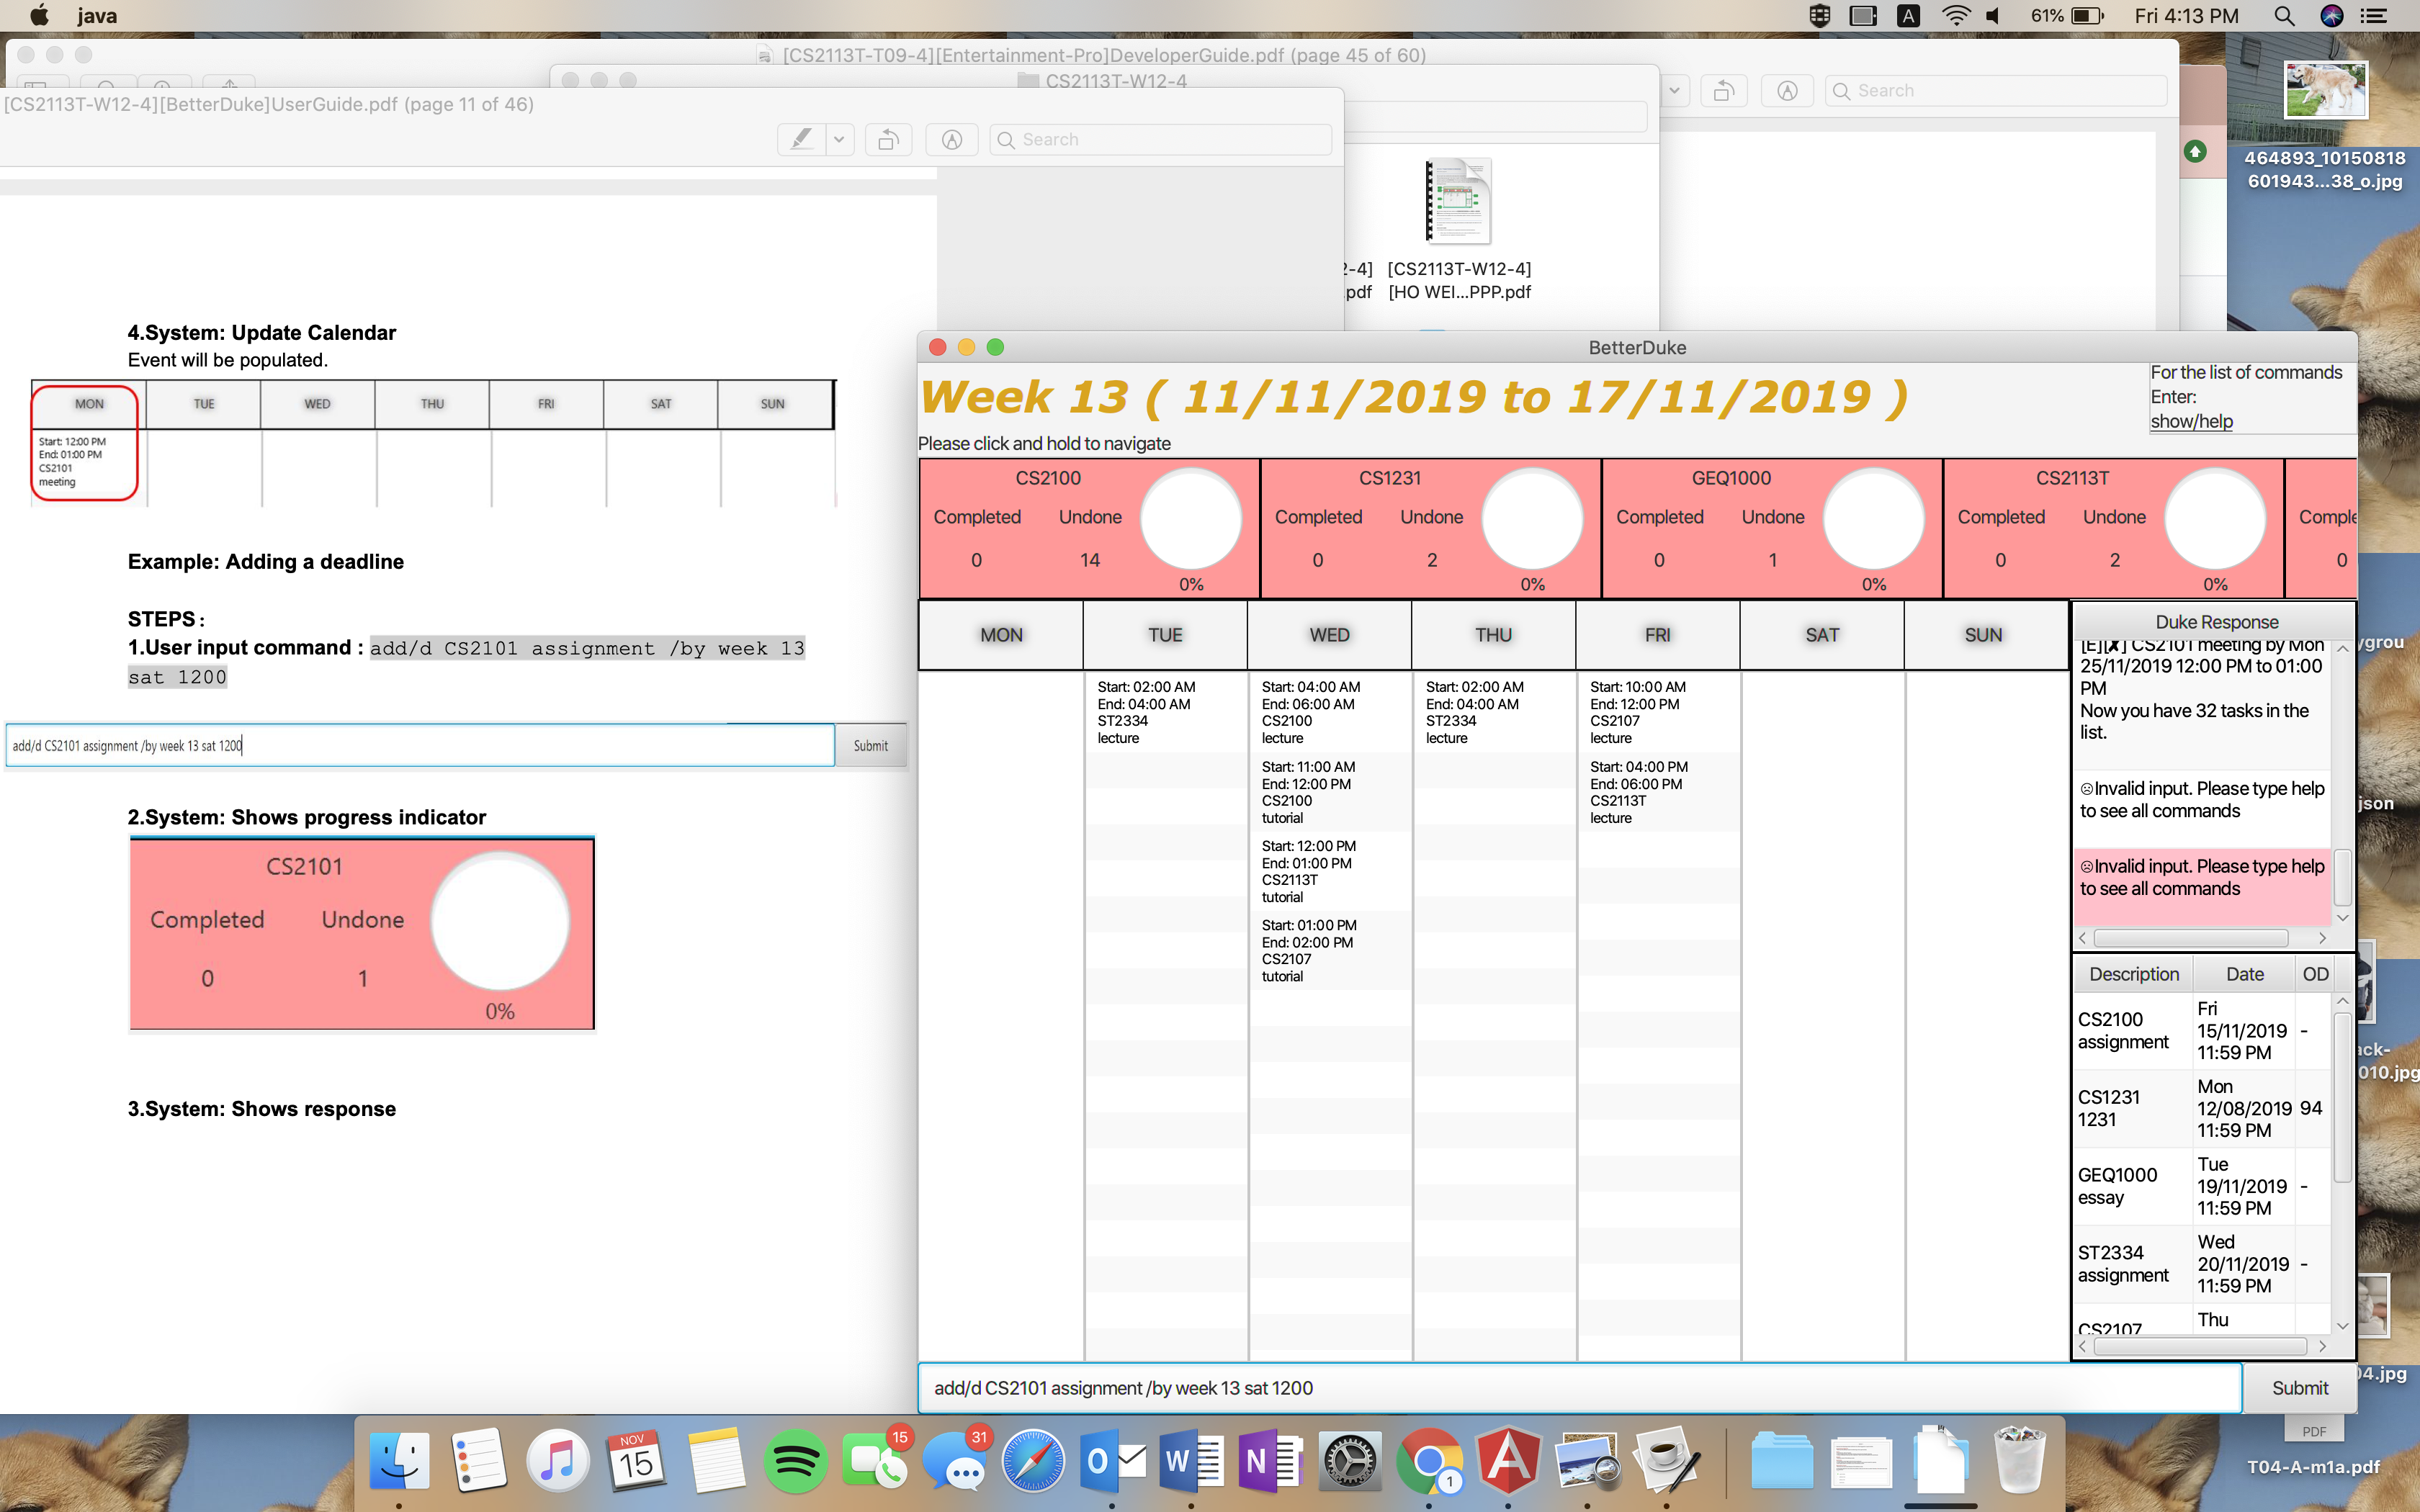This screenshot has width=2420, height=1512.
Task: Open the java menu in menu bar
Action: click(x=97, y=16)
